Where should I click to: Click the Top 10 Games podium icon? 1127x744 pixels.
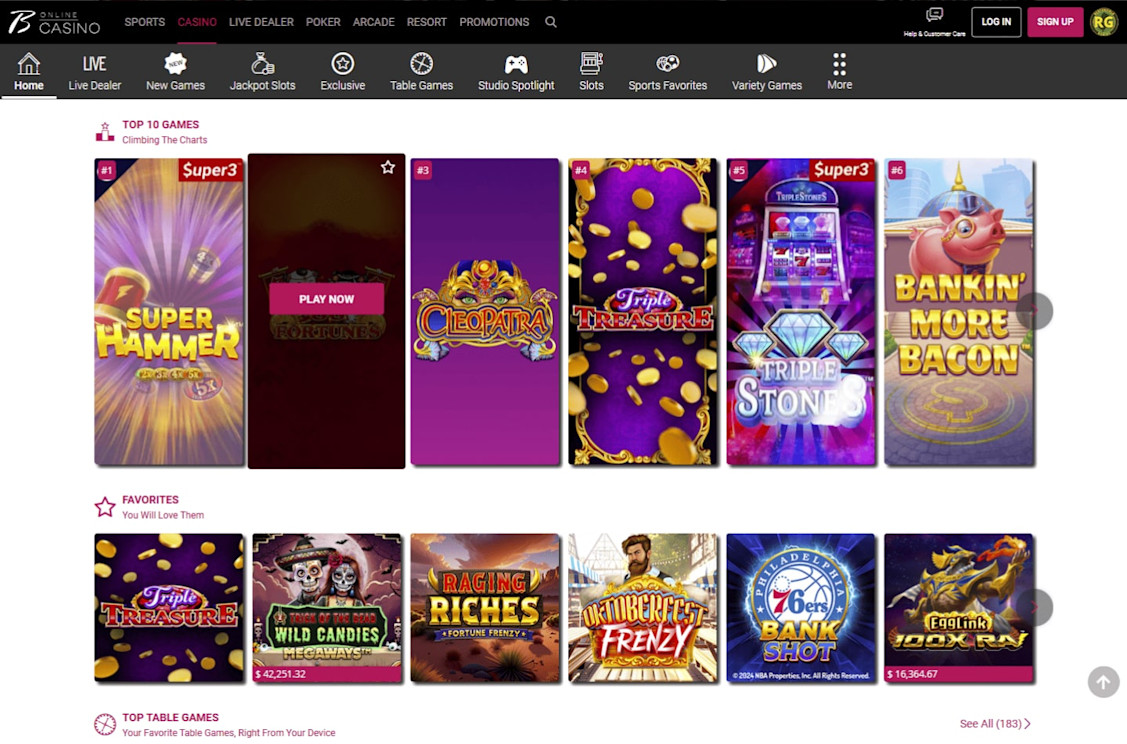click(105, 132)
